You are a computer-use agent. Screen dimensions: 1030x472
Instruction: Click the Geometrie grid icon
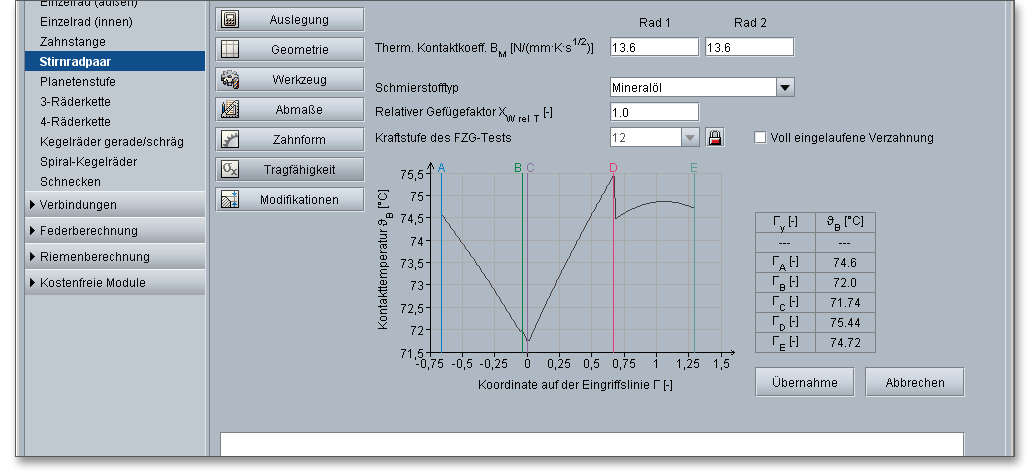pos(230,49)
